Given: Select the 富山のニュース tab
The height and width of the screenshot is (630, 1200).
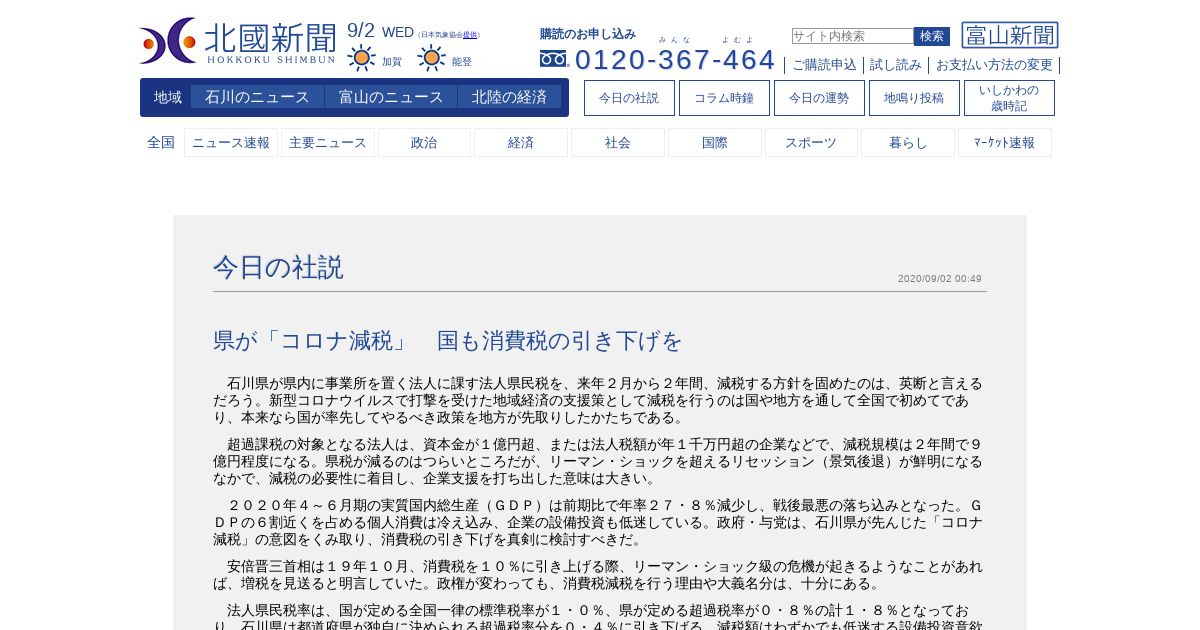Looking at the screenshot, I should point(391,97).
